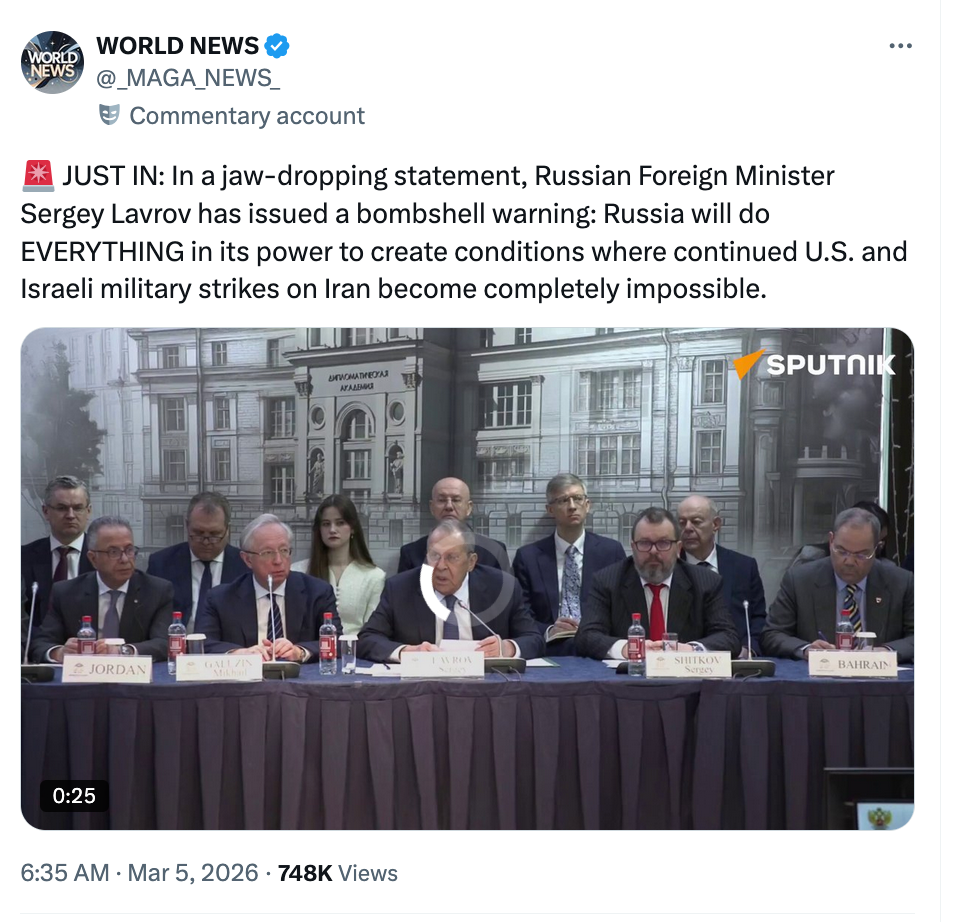This screenshot has height=922, width=962.
Task: Click the tweet text about Lavrov's statement
Action: click(x=464, y=232)
